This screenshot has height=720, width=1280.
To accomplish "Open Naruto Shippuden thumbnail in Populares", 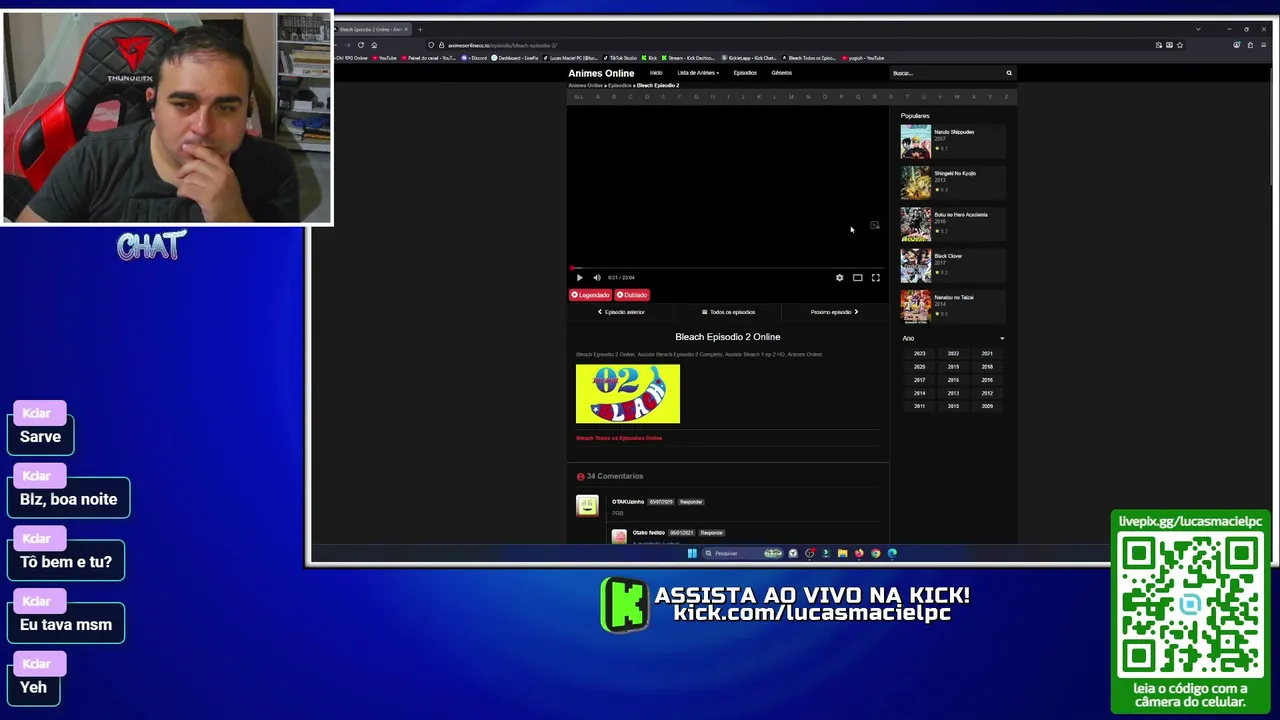I will coord(915,141).
